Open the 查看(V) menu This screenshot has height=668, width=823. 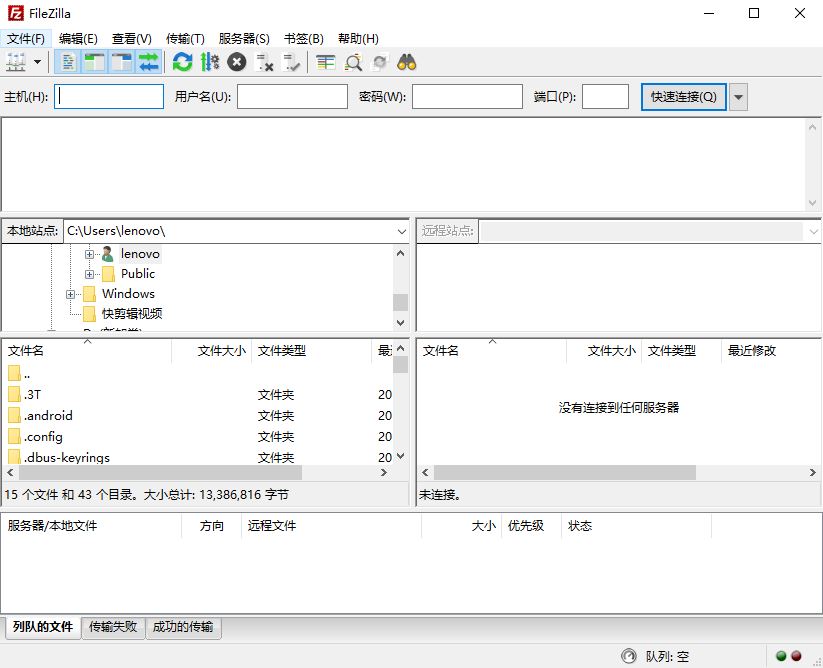click(132, 39)
